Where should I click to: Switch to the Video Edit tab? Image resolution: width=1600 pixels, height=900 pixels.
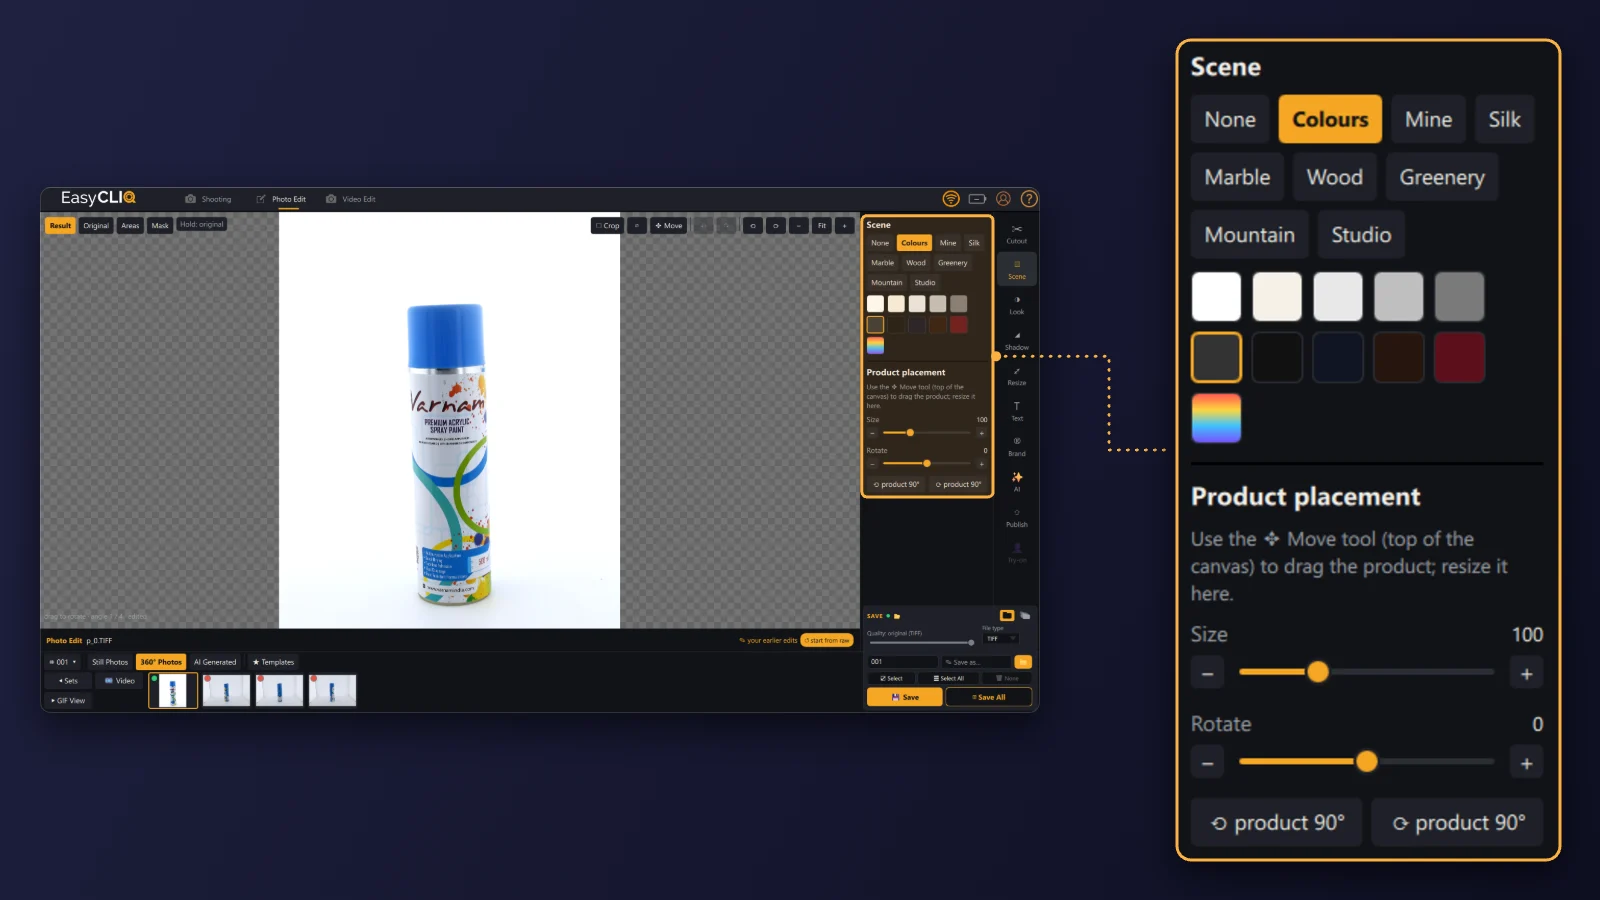pyautogui.click(x=351, y=199)
